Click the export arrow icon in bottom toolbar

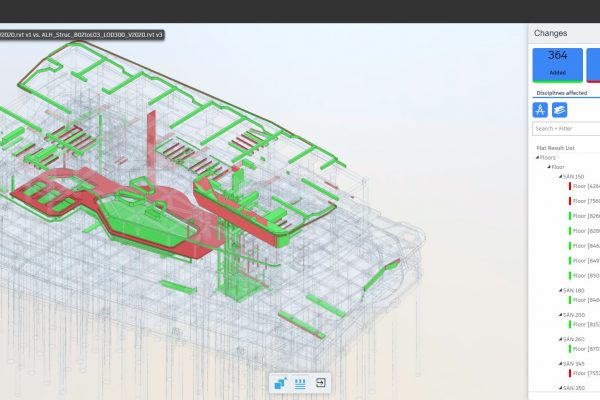coord(321,382)
